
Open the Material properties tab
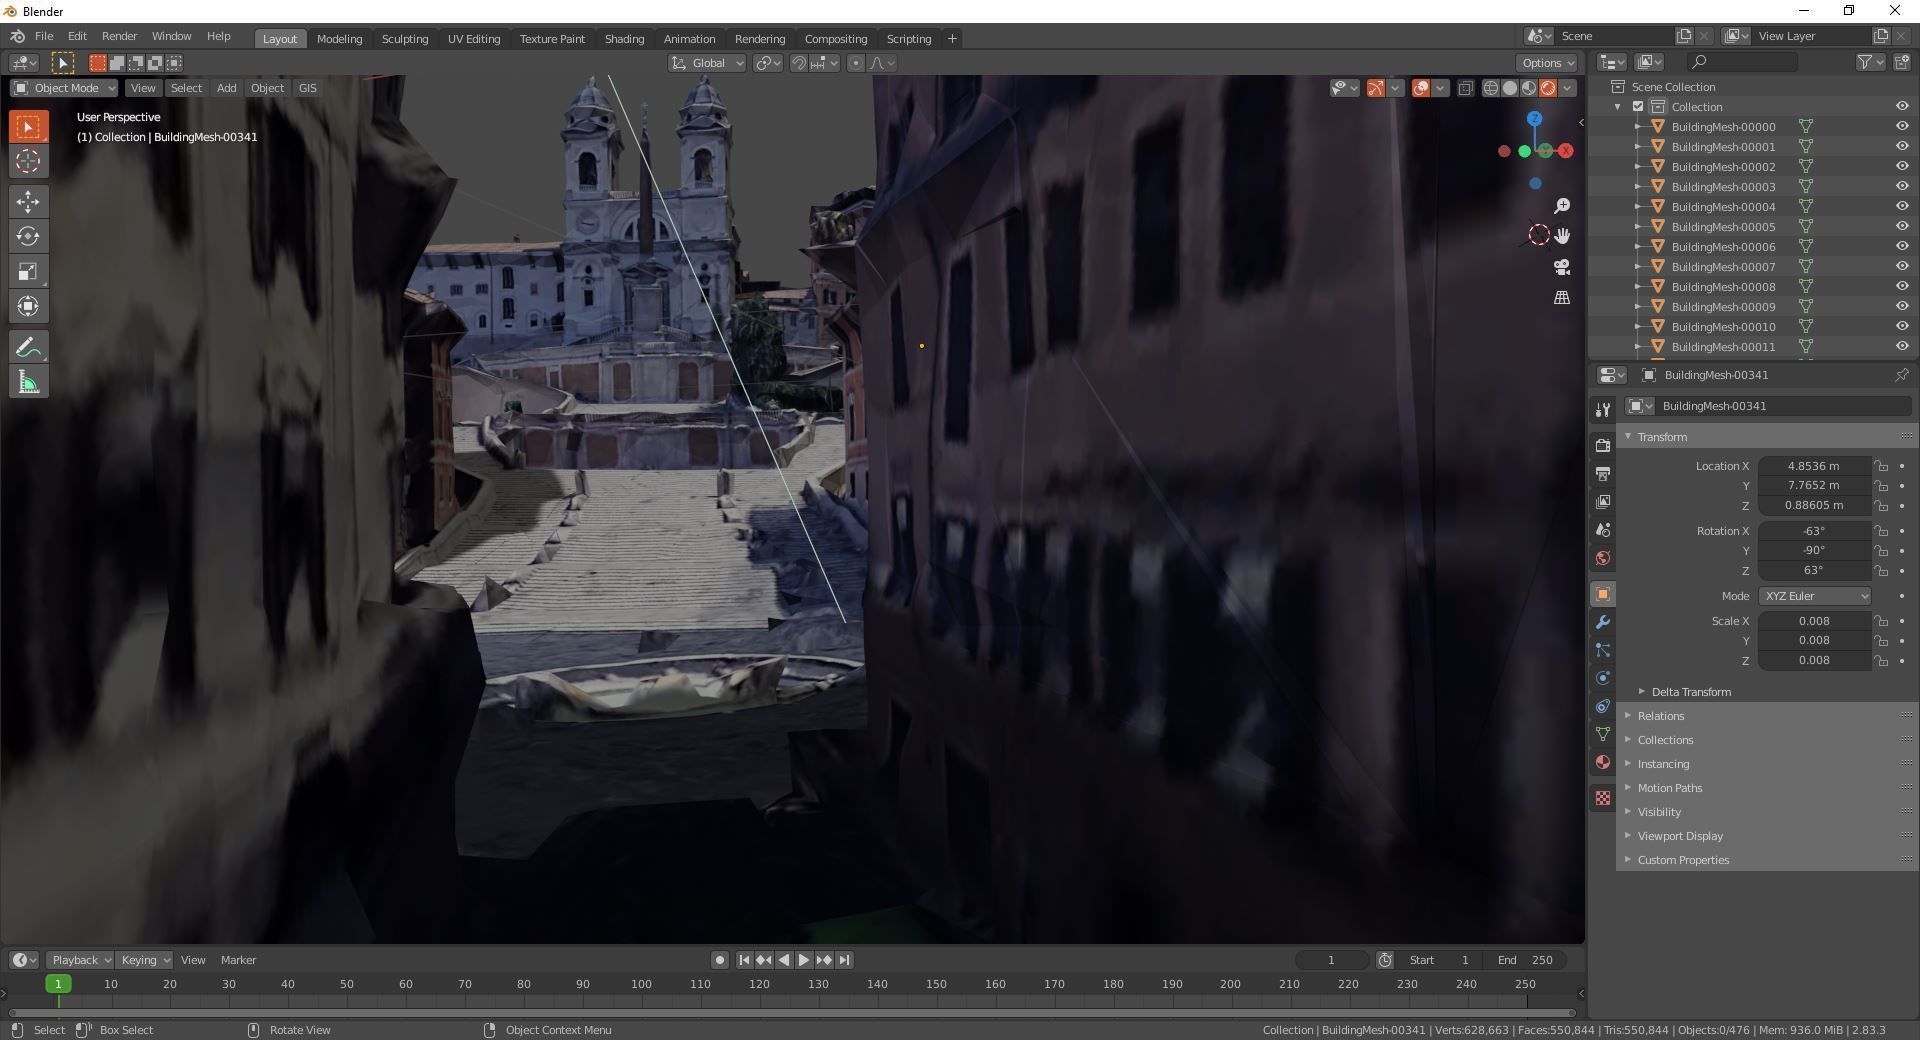[x=1603, y=762]
